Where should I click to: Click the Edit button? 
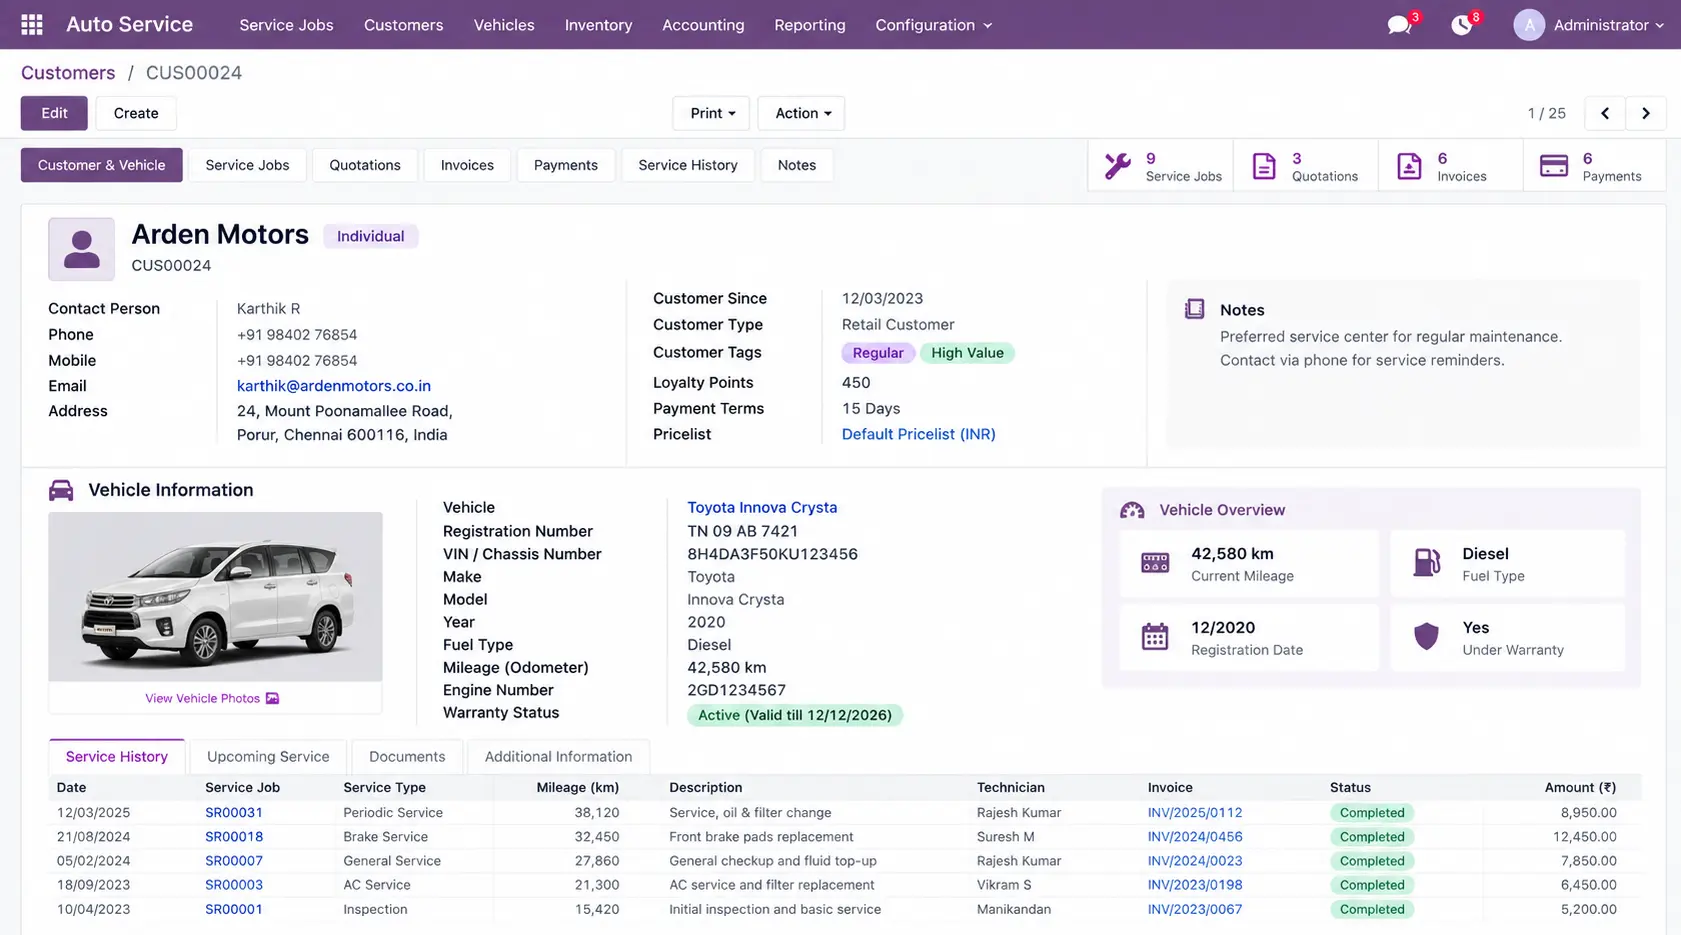point(54,113)
